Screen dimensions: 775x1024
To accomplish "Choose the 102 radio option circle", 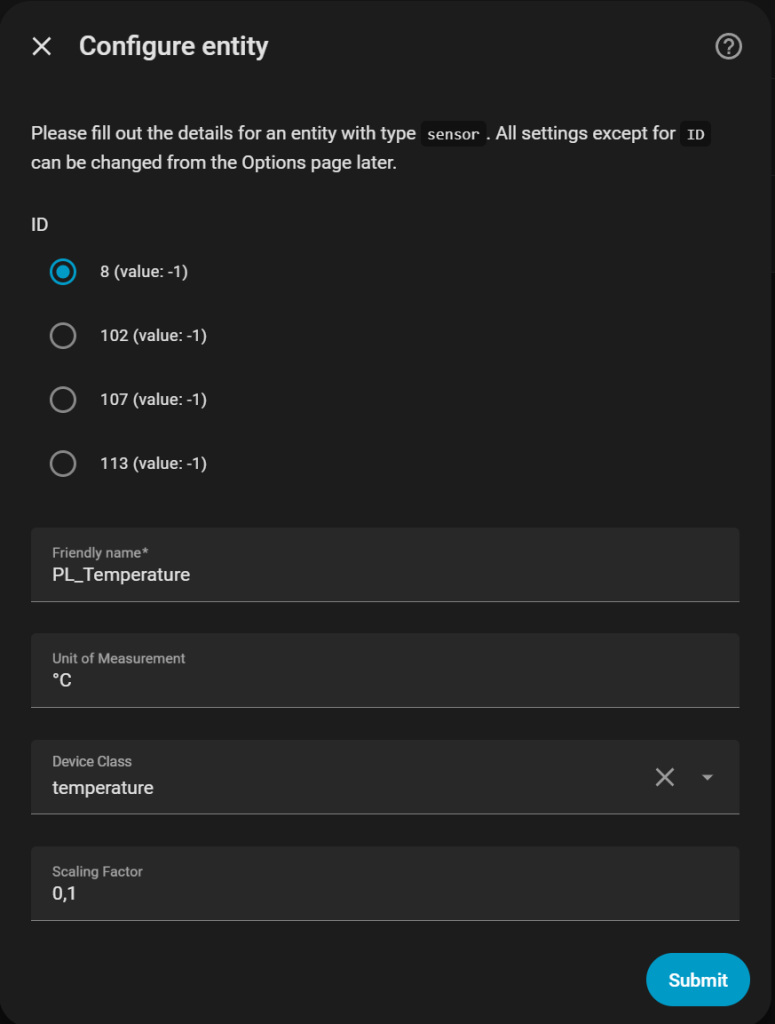I will pos(63,336).
